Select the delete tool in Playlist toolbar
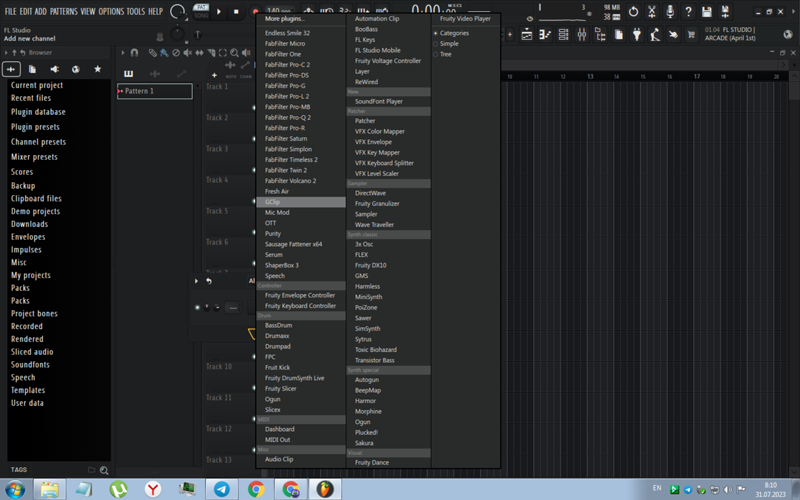The height and width of the screenshot is (500, 800). click(176, 53)
